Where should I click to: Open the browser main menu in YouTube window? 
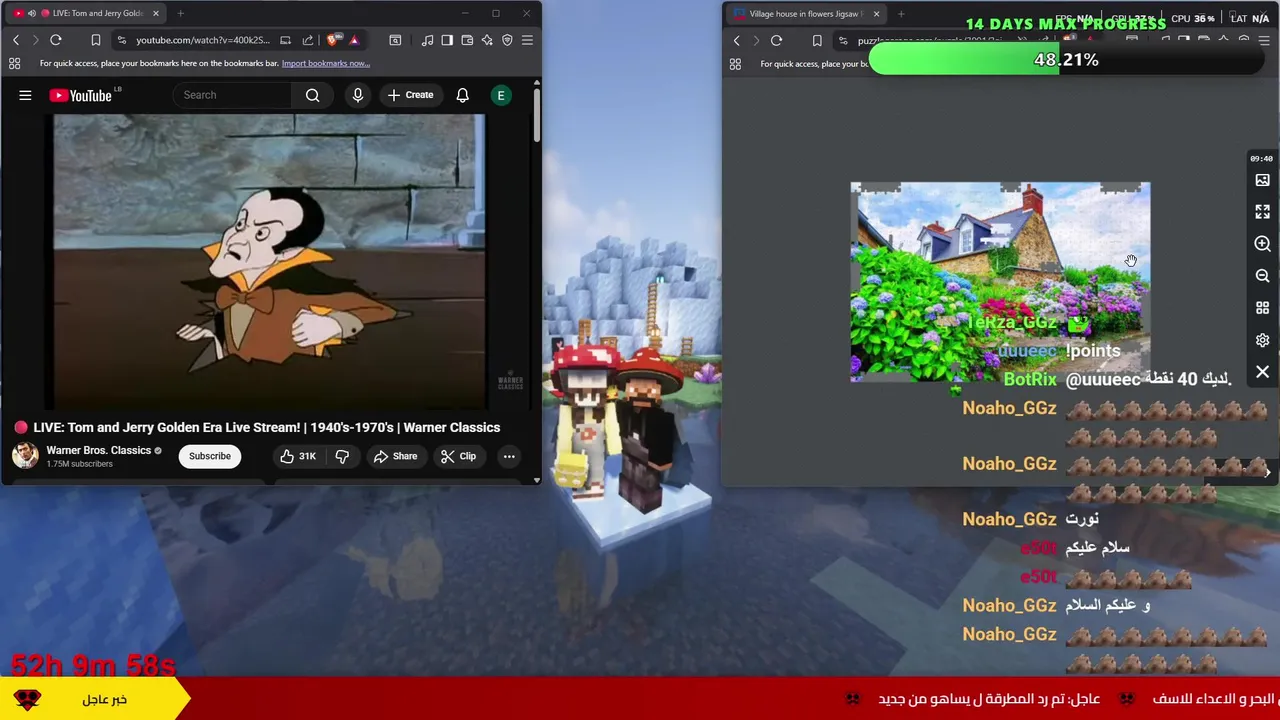[x=527, y=40]
